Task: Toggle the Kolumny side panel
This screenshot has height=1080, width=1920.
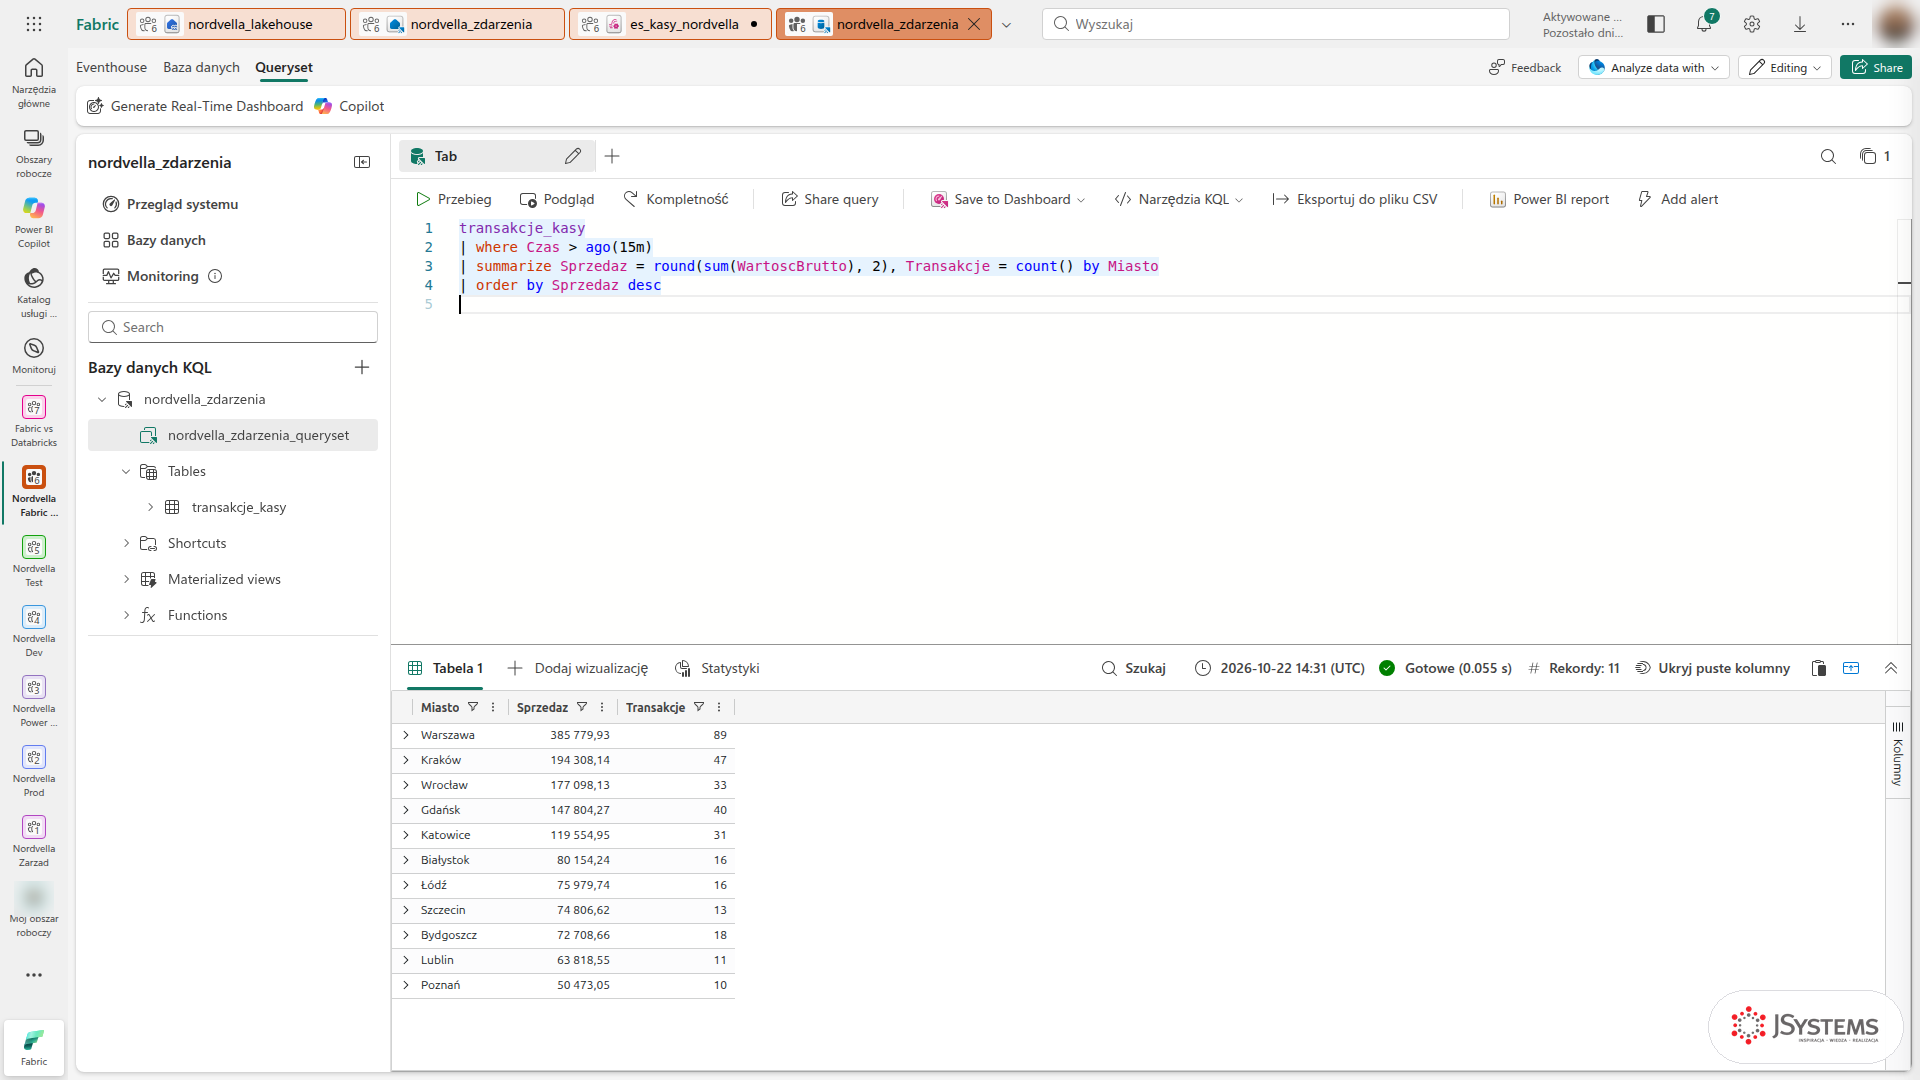Action: pos(1897,754)
